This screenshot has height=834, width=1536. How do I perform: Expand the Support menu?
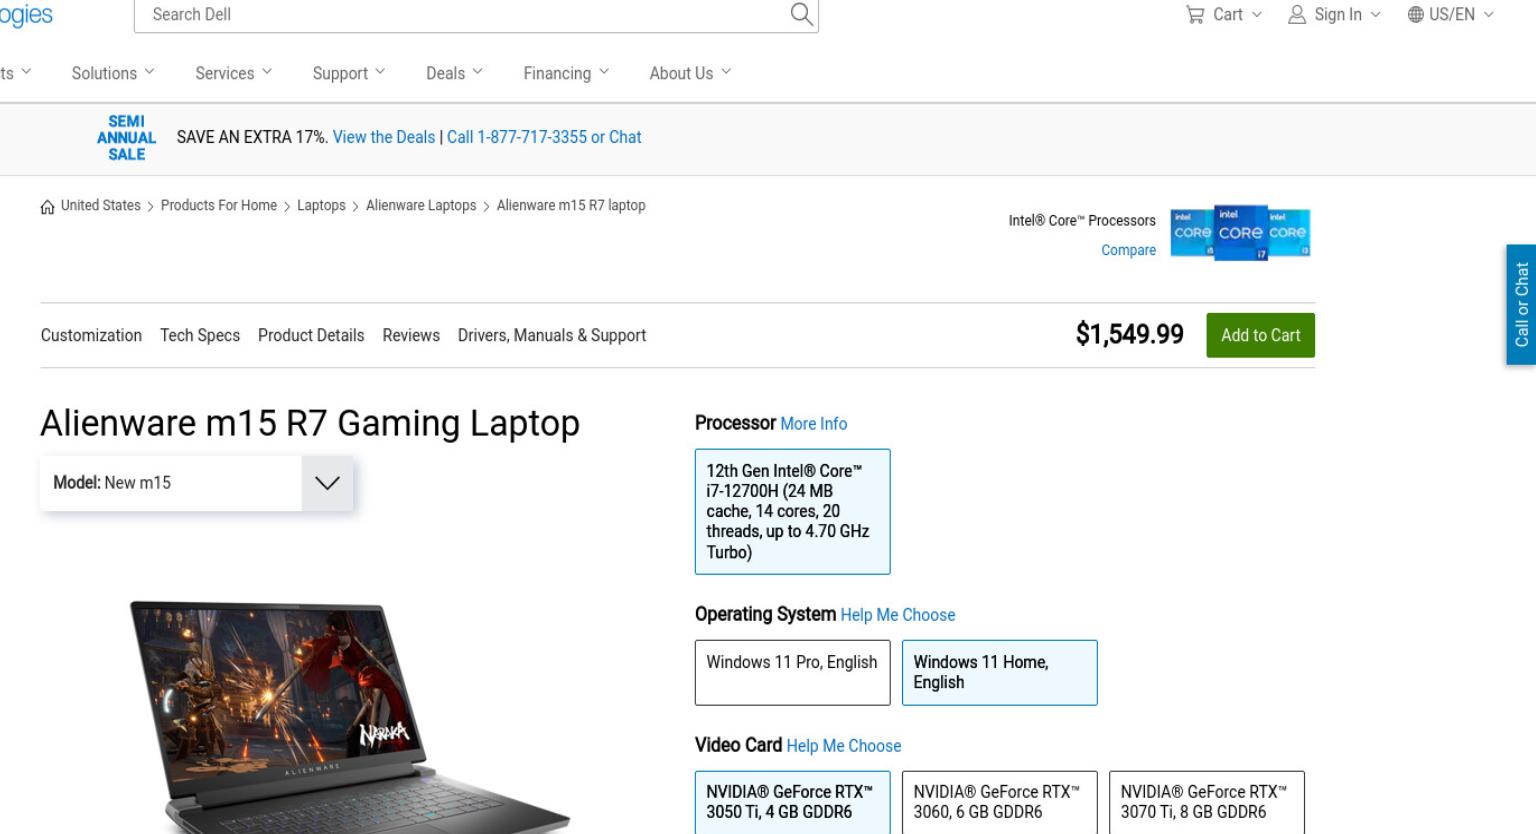(348, 73)
